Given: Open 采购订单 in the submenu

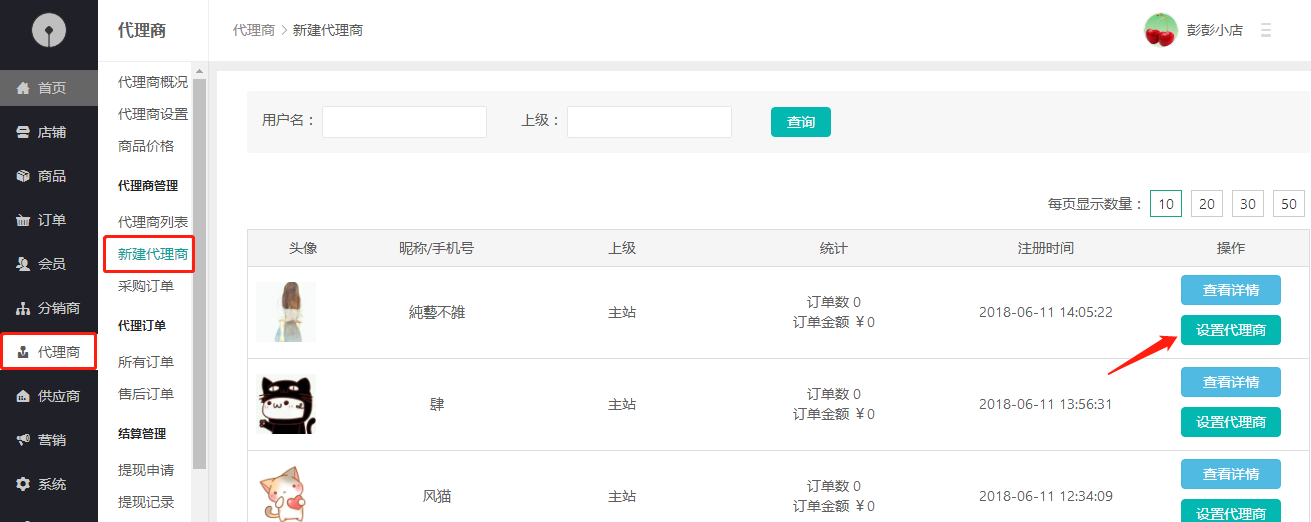Looking at the screenshot, I should click(146, 286).
